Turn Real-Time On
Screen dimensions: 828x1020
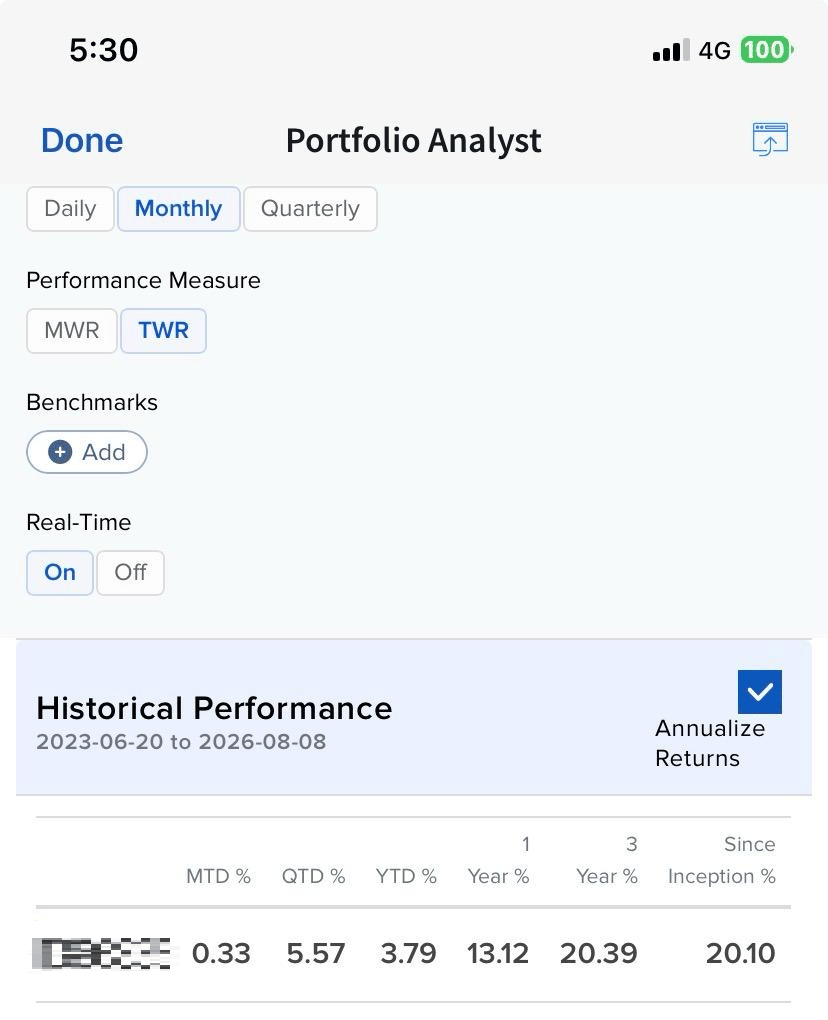click(60, 572)
